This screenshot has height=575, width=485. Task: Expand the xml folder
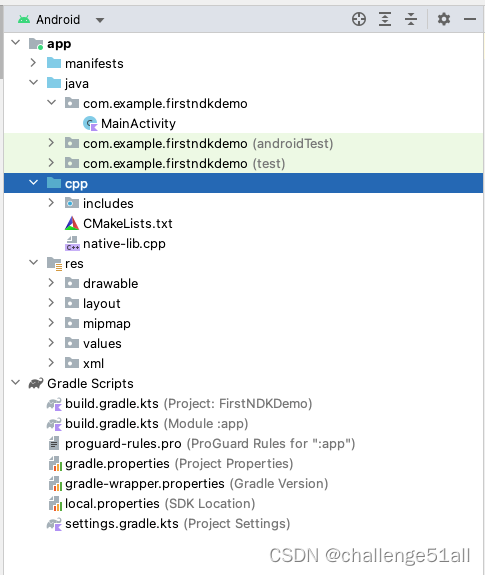point(51,362)
